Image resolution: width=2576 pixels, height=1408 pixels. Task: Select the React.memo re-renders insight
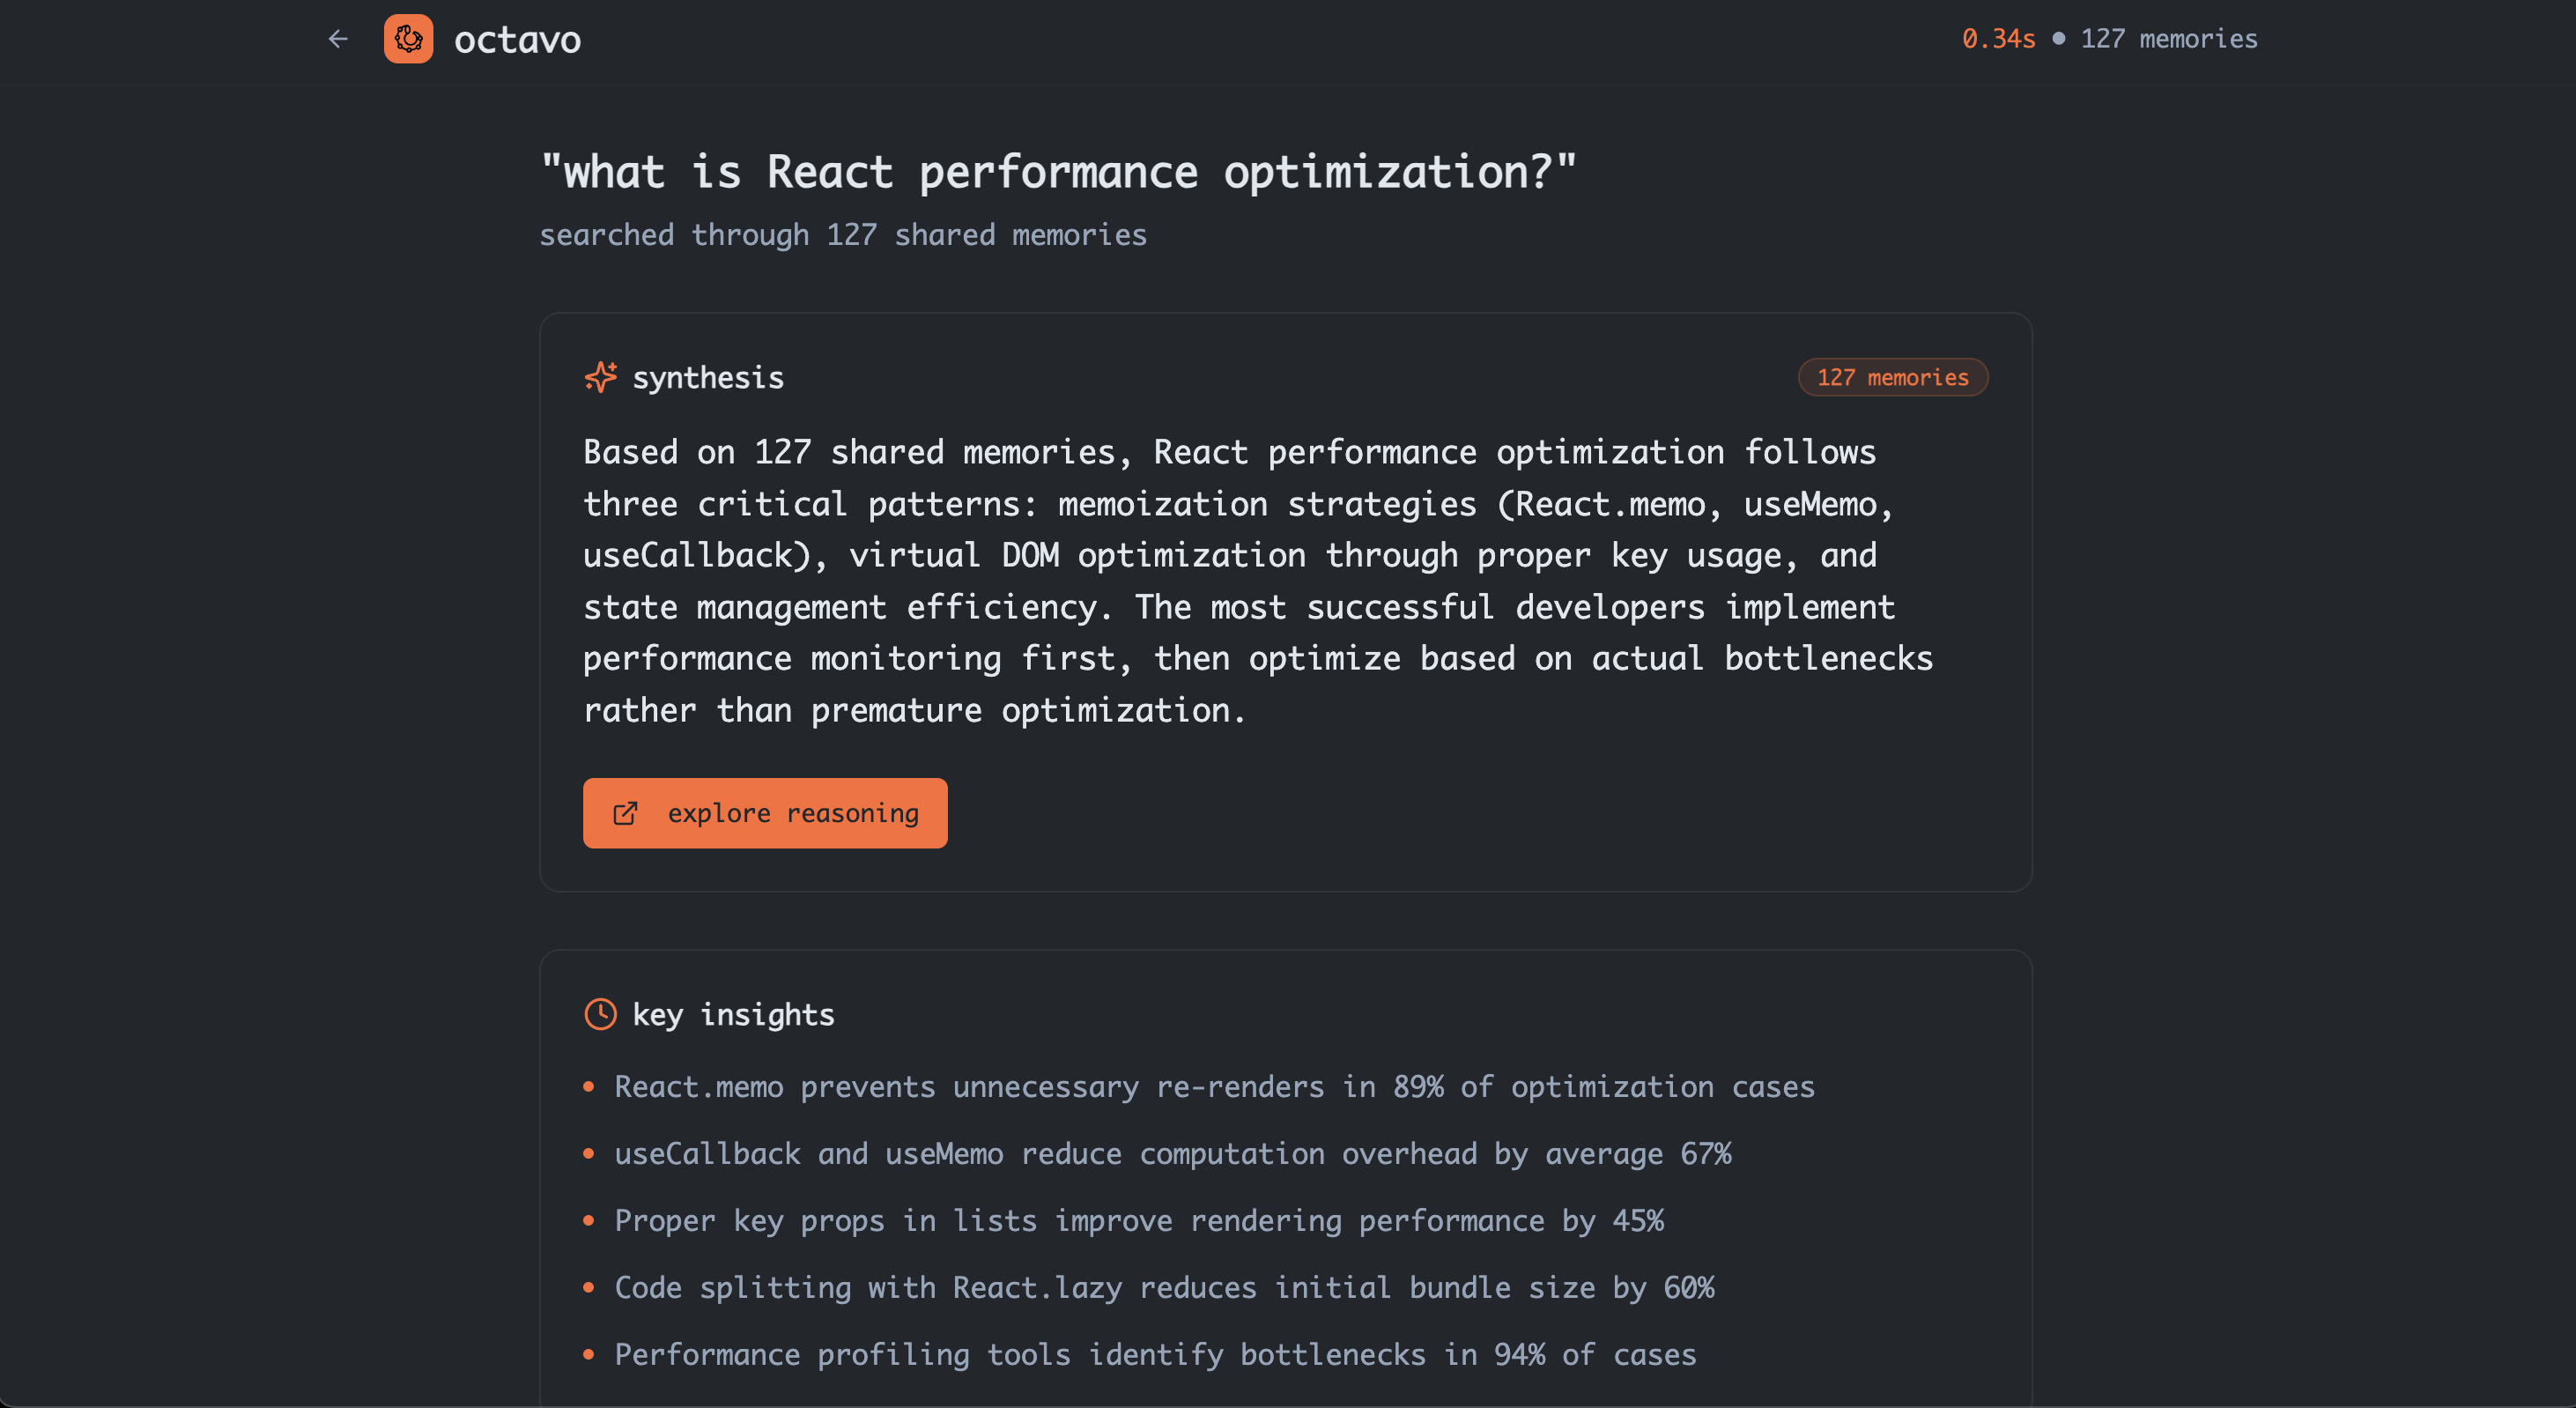pos(1214,1087)
